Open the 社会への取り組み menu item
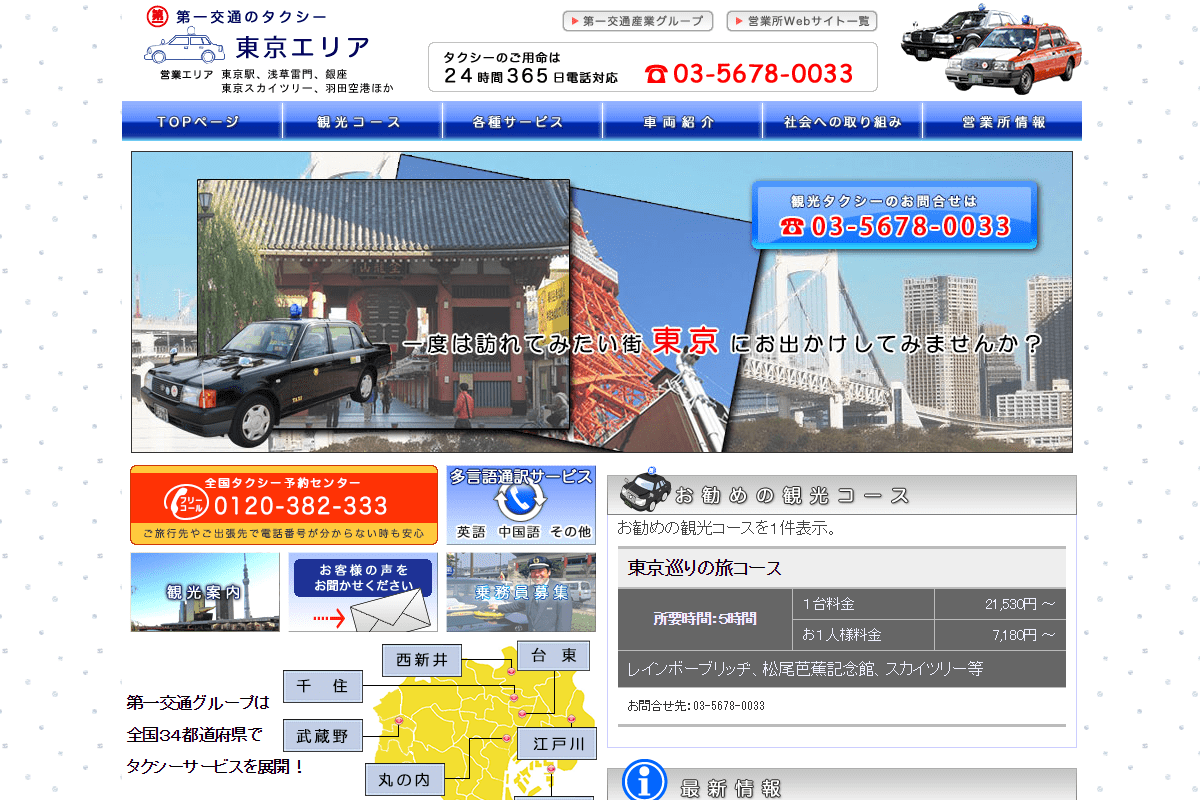This screenshot has height=800, width=1200. (x=842, y=121)
